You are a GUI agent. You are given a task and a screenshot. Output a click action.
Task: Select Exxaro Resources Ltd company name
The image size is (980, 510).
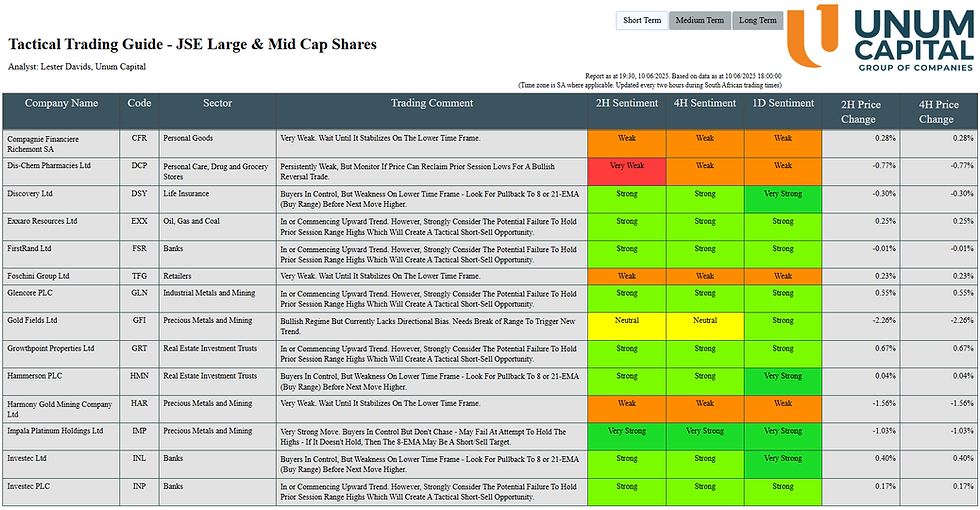[x=42, y=221]
